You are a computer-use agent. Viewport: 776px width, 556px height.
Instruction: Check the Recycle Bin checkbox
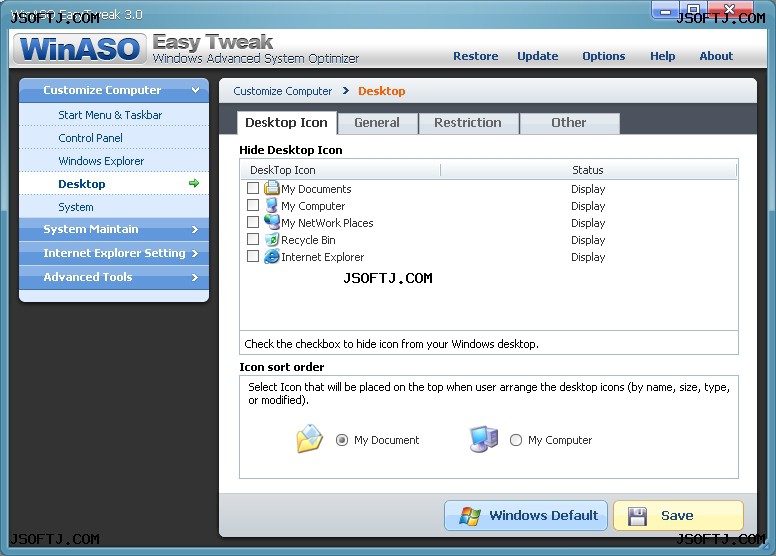[x=253, y=239]
